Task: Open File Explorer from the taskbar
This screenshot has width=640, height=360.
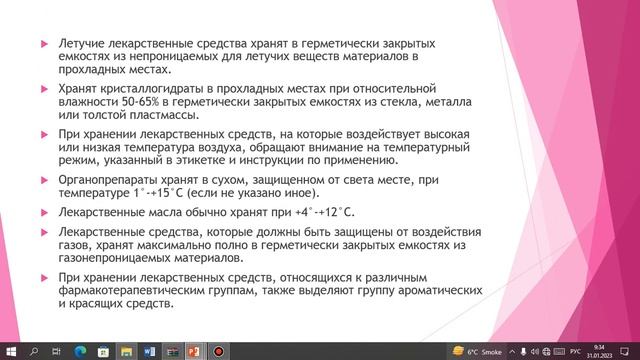Action: pos(127,351)
